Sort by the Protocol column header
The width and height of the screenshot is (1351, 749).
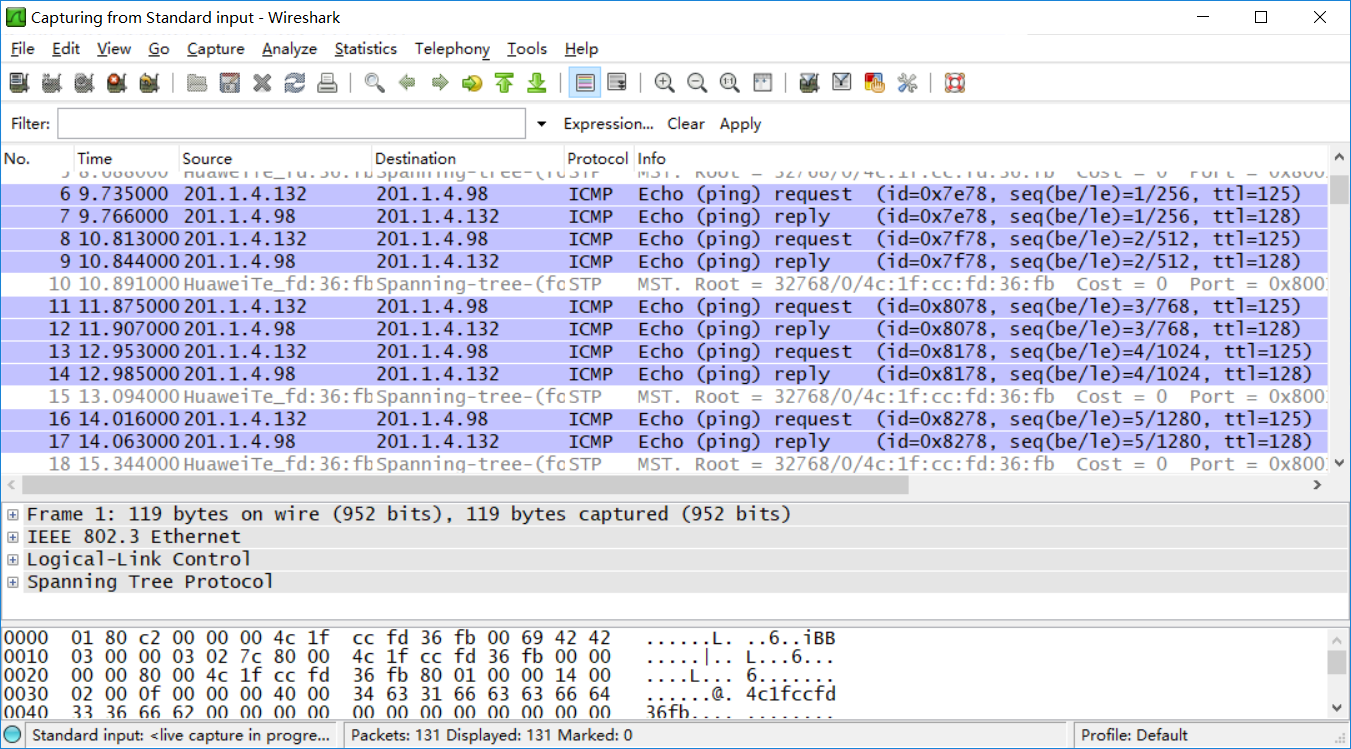point(598,158)
